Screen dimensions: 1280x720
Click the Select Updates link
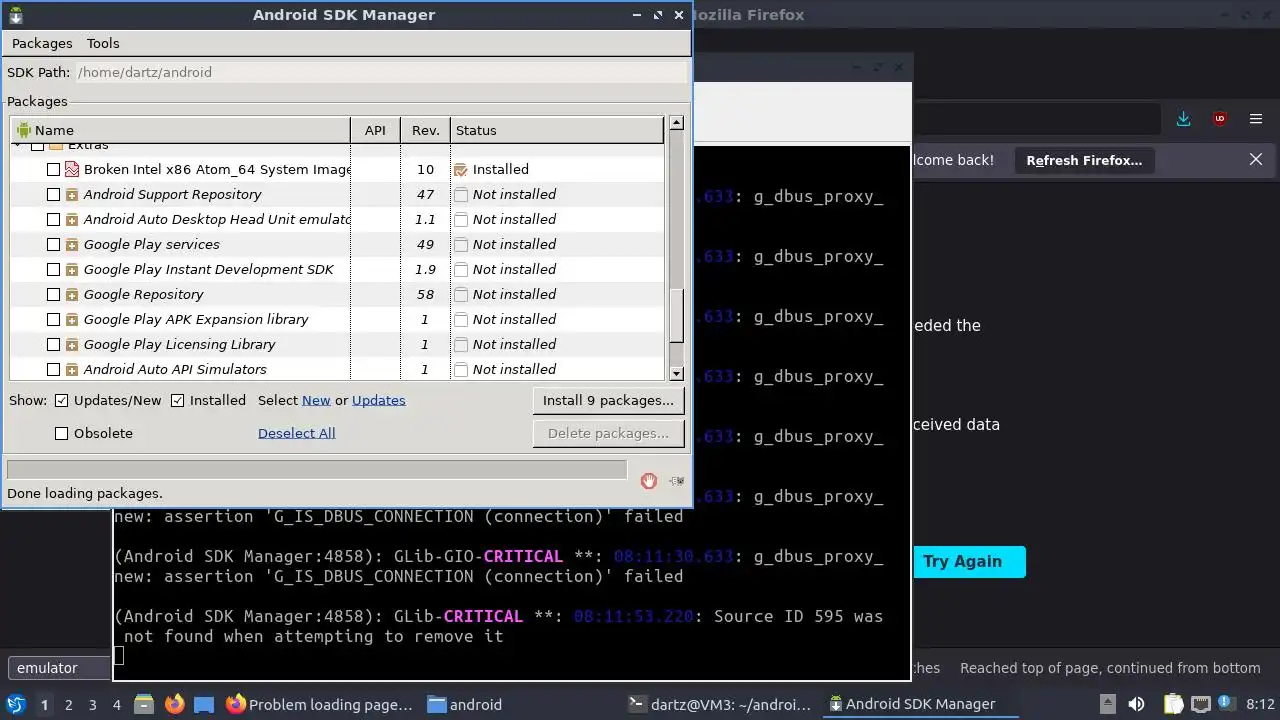pos(379,401)
